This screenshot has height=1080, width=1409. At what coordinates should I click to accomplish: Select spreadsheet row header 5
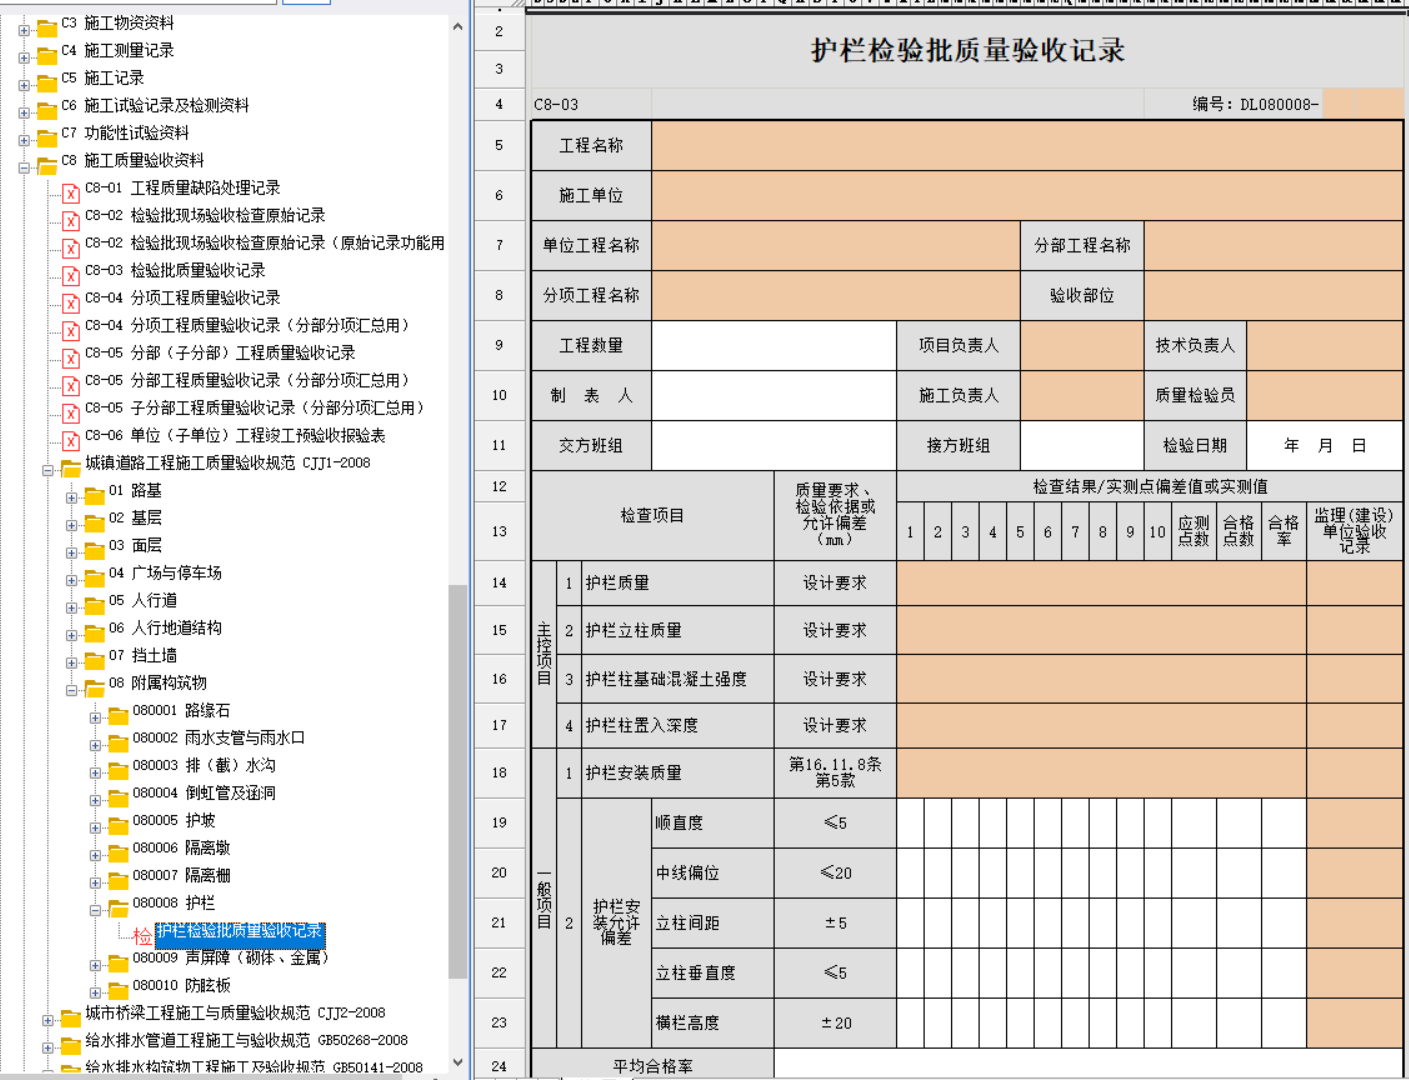coord(499,145)
